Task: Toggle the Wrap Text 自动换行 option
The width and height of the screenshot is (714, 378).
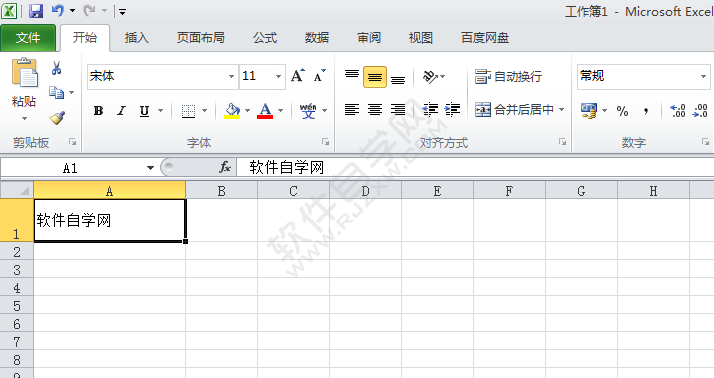Action: click(x=508, y=77)
